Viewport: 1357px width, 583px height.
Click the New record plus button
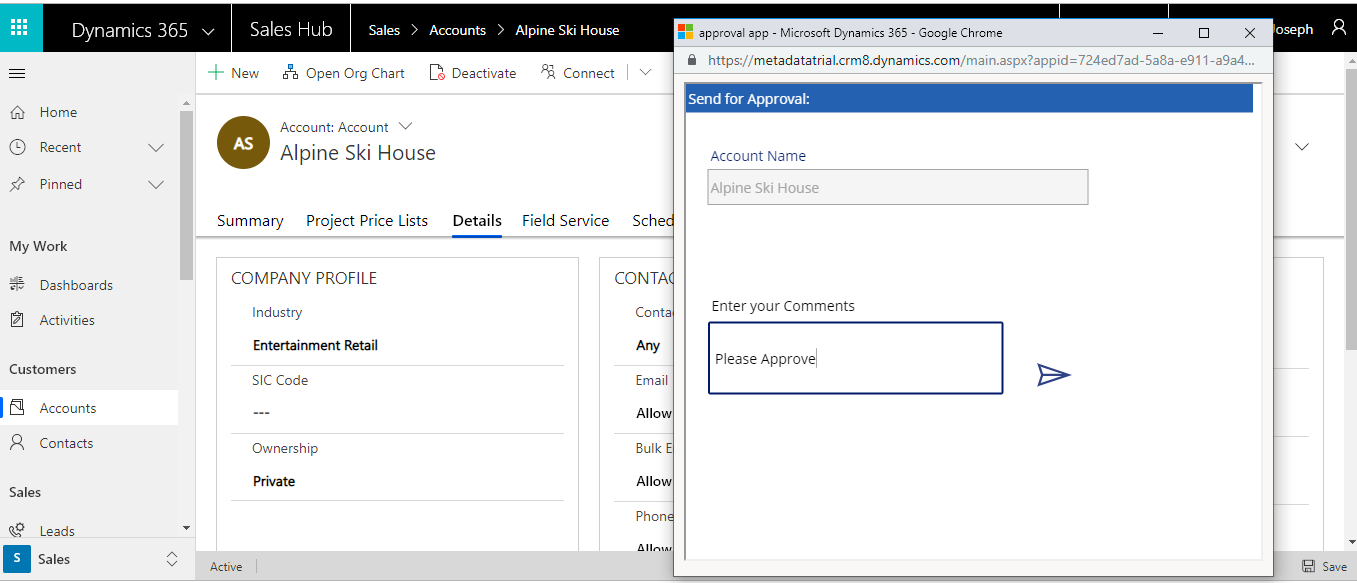click(233, 73)
